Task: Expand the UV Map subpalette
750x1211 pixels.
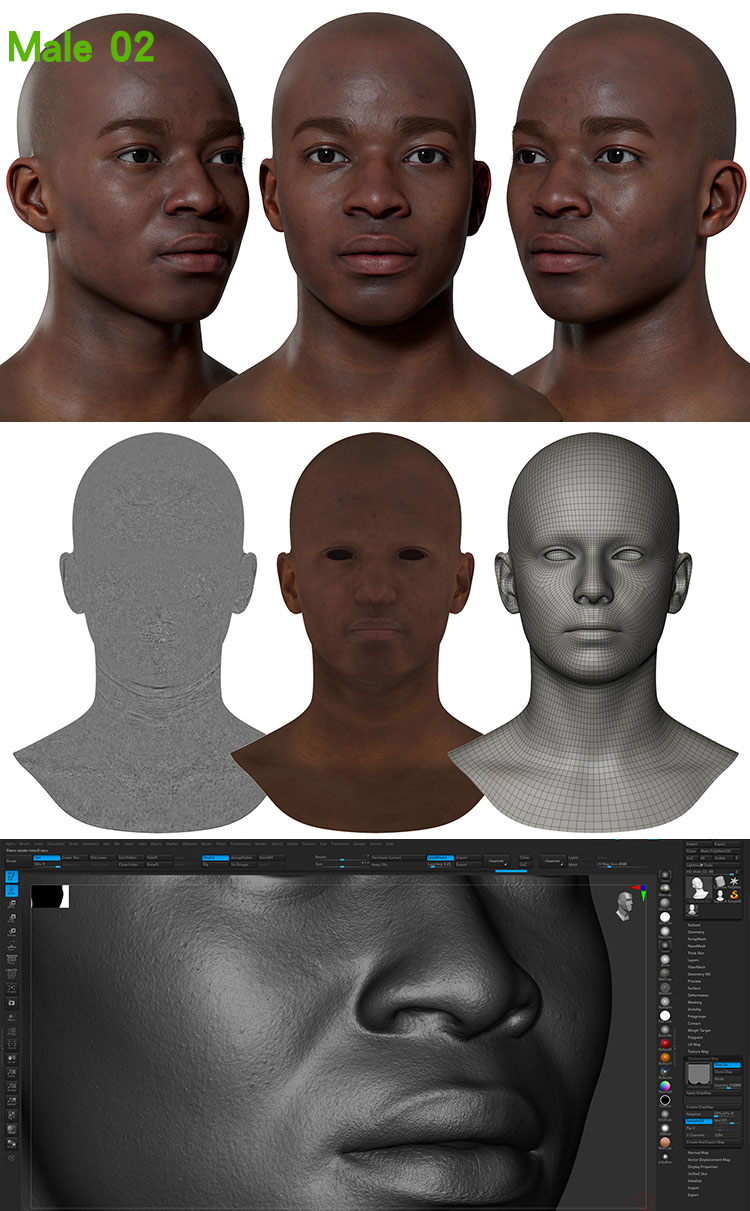Action: (694, 1045)
